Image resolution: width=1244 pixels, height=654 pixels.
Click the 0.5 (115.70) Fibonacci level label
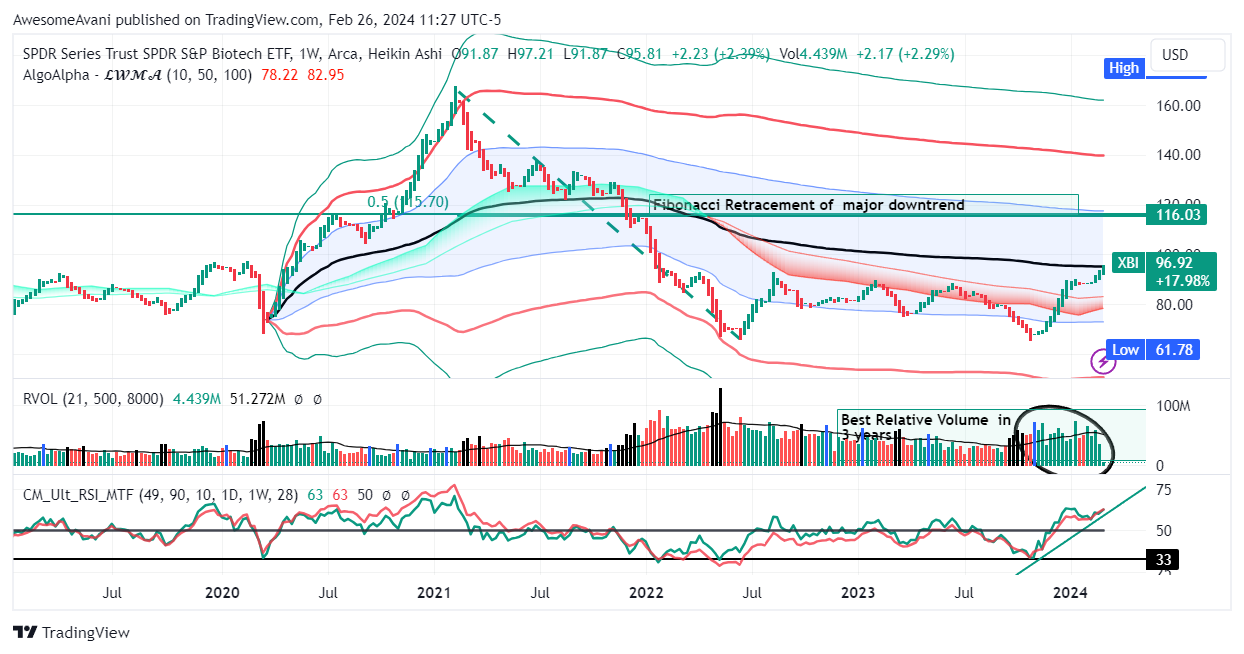pyautogui.click(x=408, y=202)
